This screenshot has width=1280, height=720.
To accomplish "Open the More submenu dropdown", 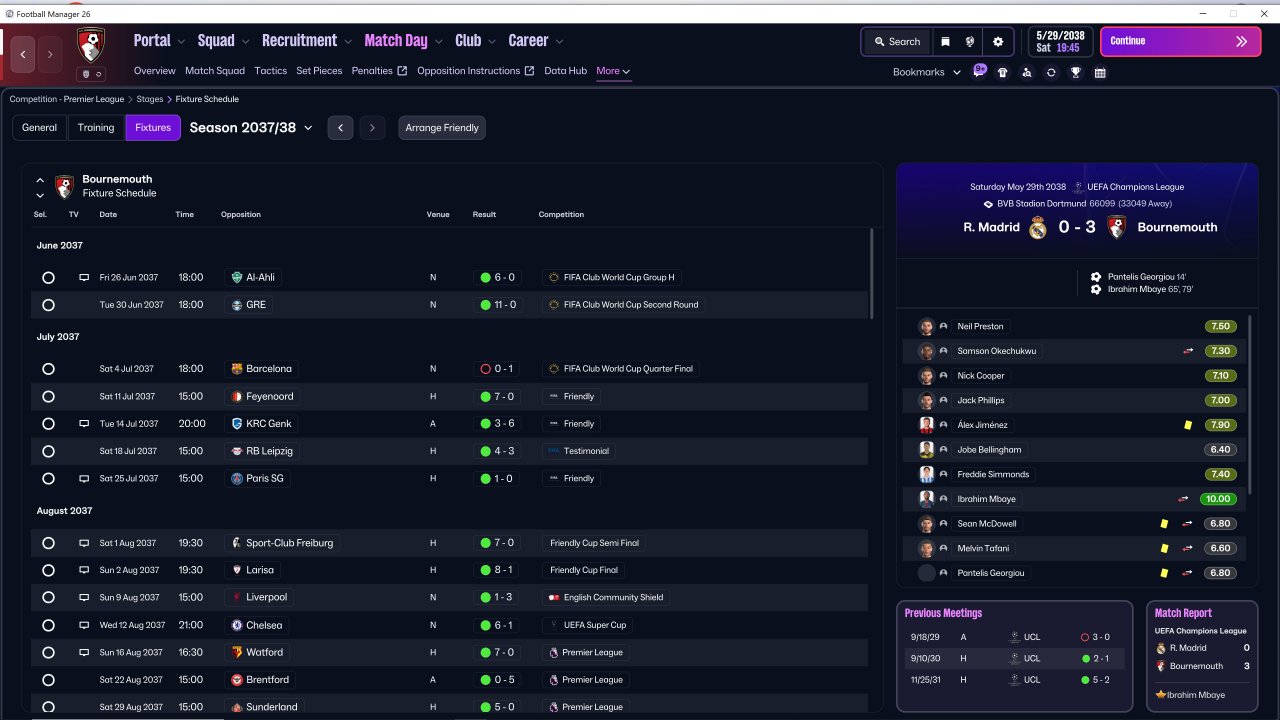I will click(x=613, y=71).
